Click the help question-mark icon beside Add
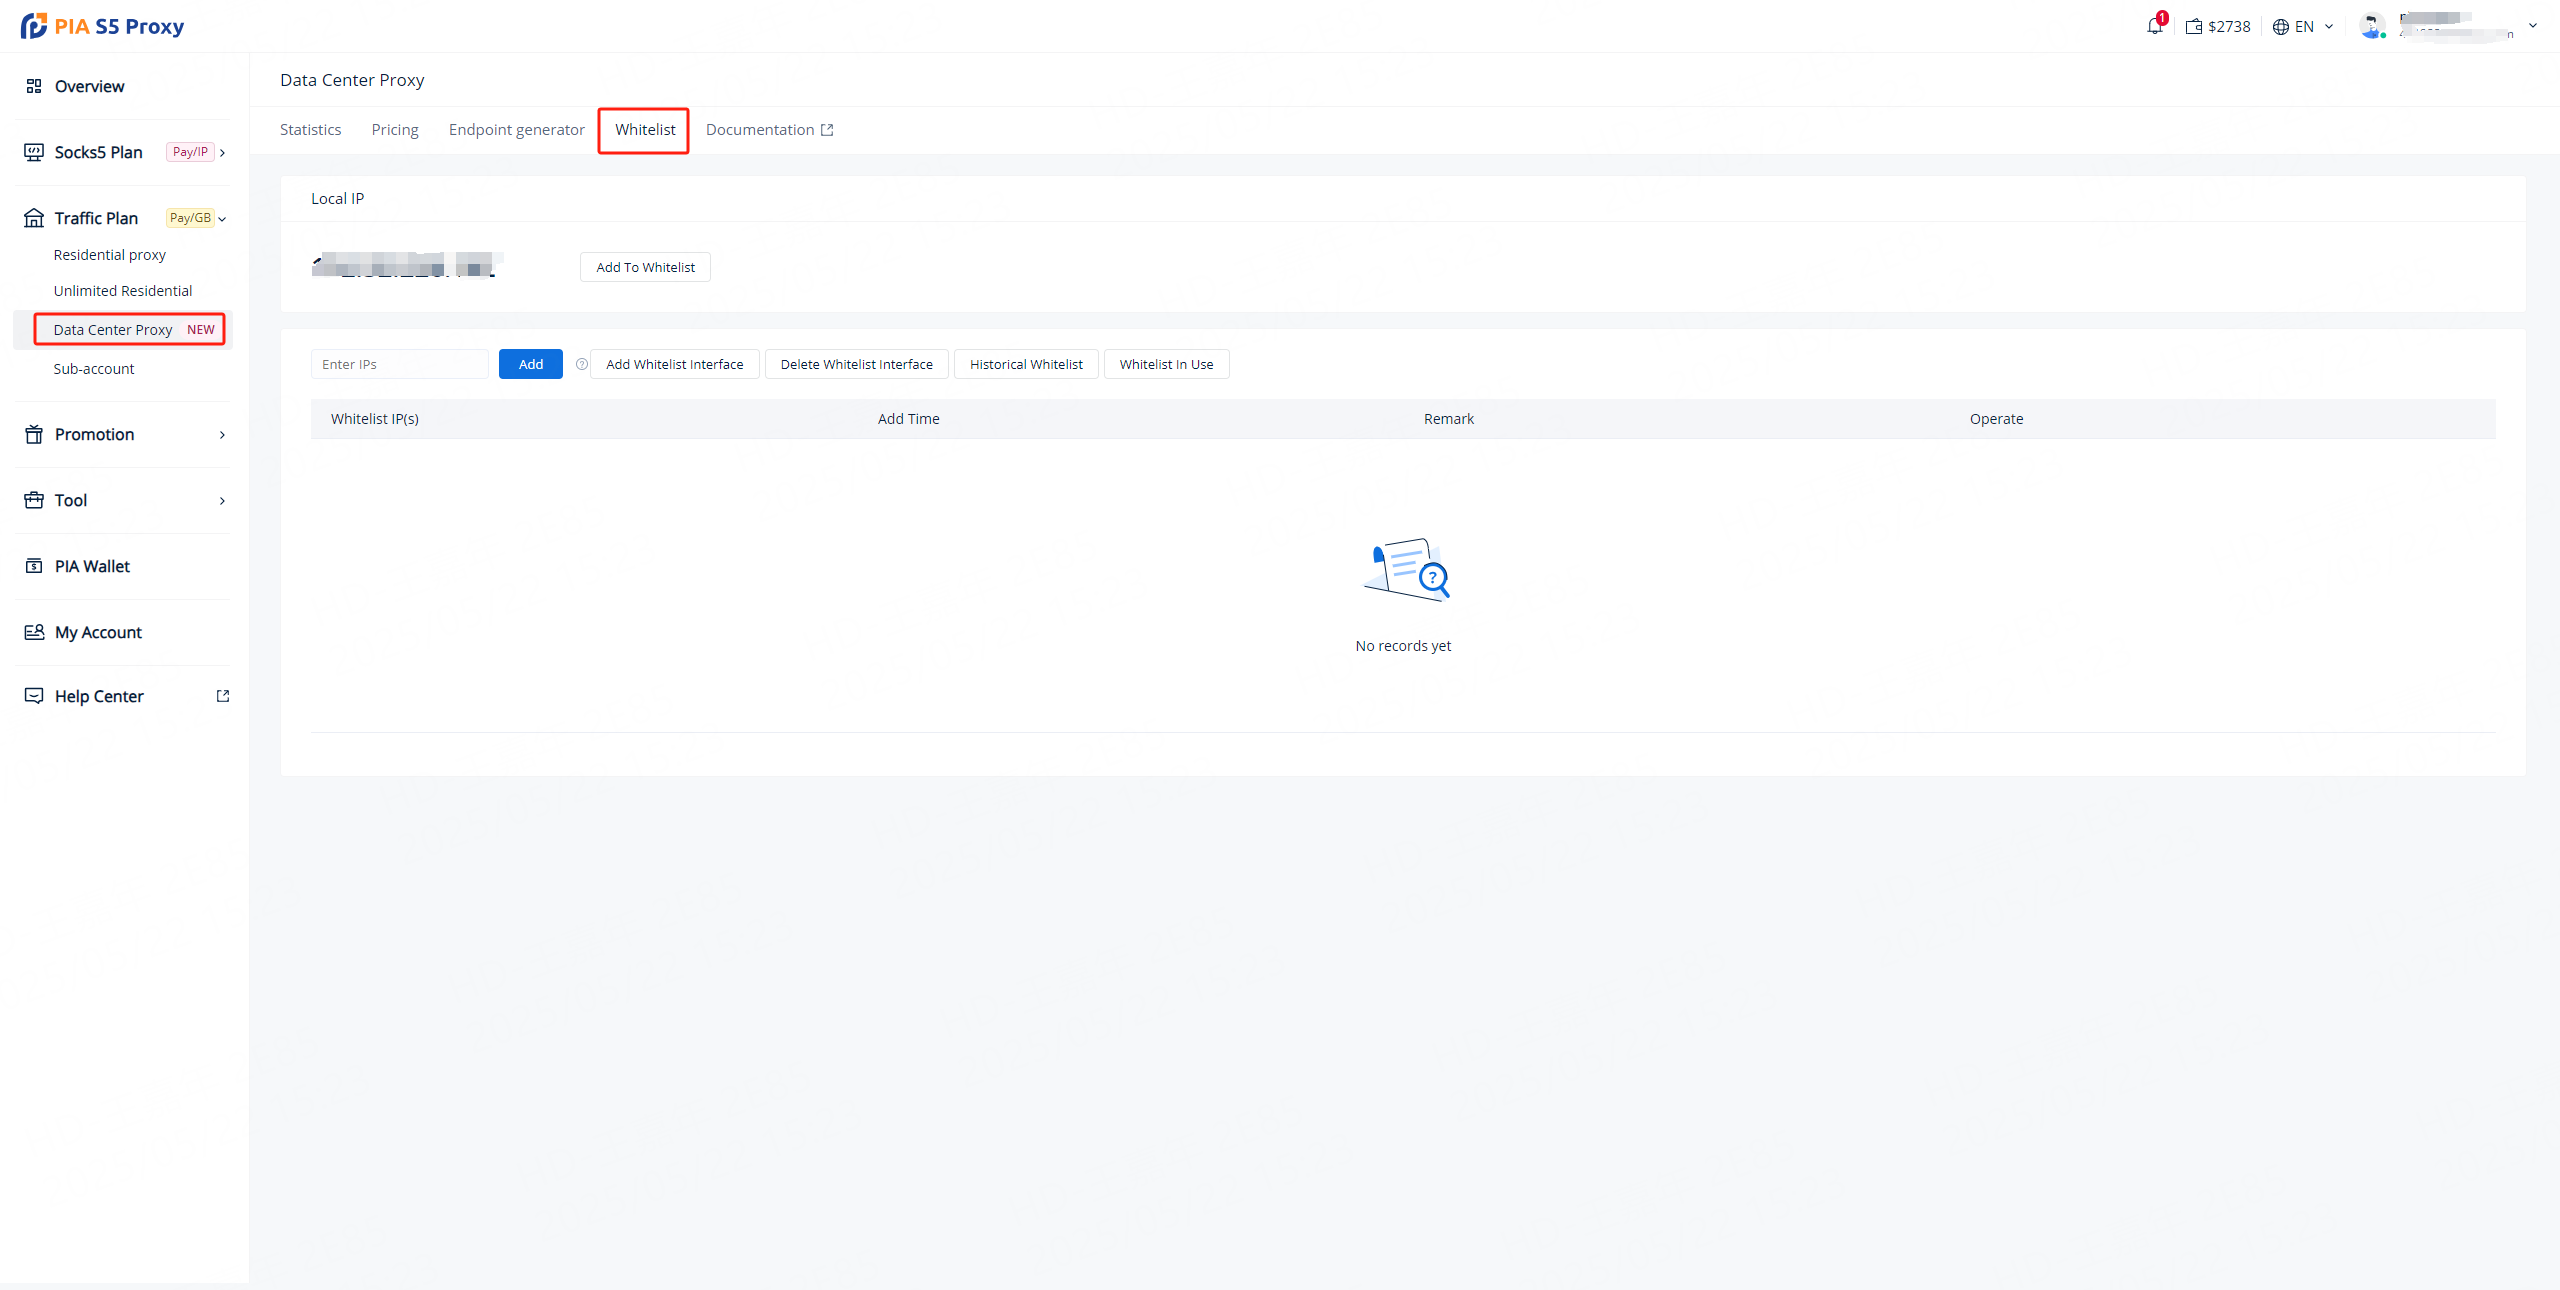2560x1290 pixels. [x=582, y=364]
